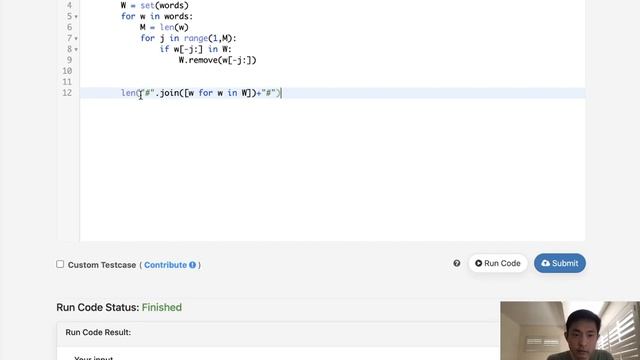Click line number 11 in the gutter
Viewport: 640px width, 360px height.
67,82
